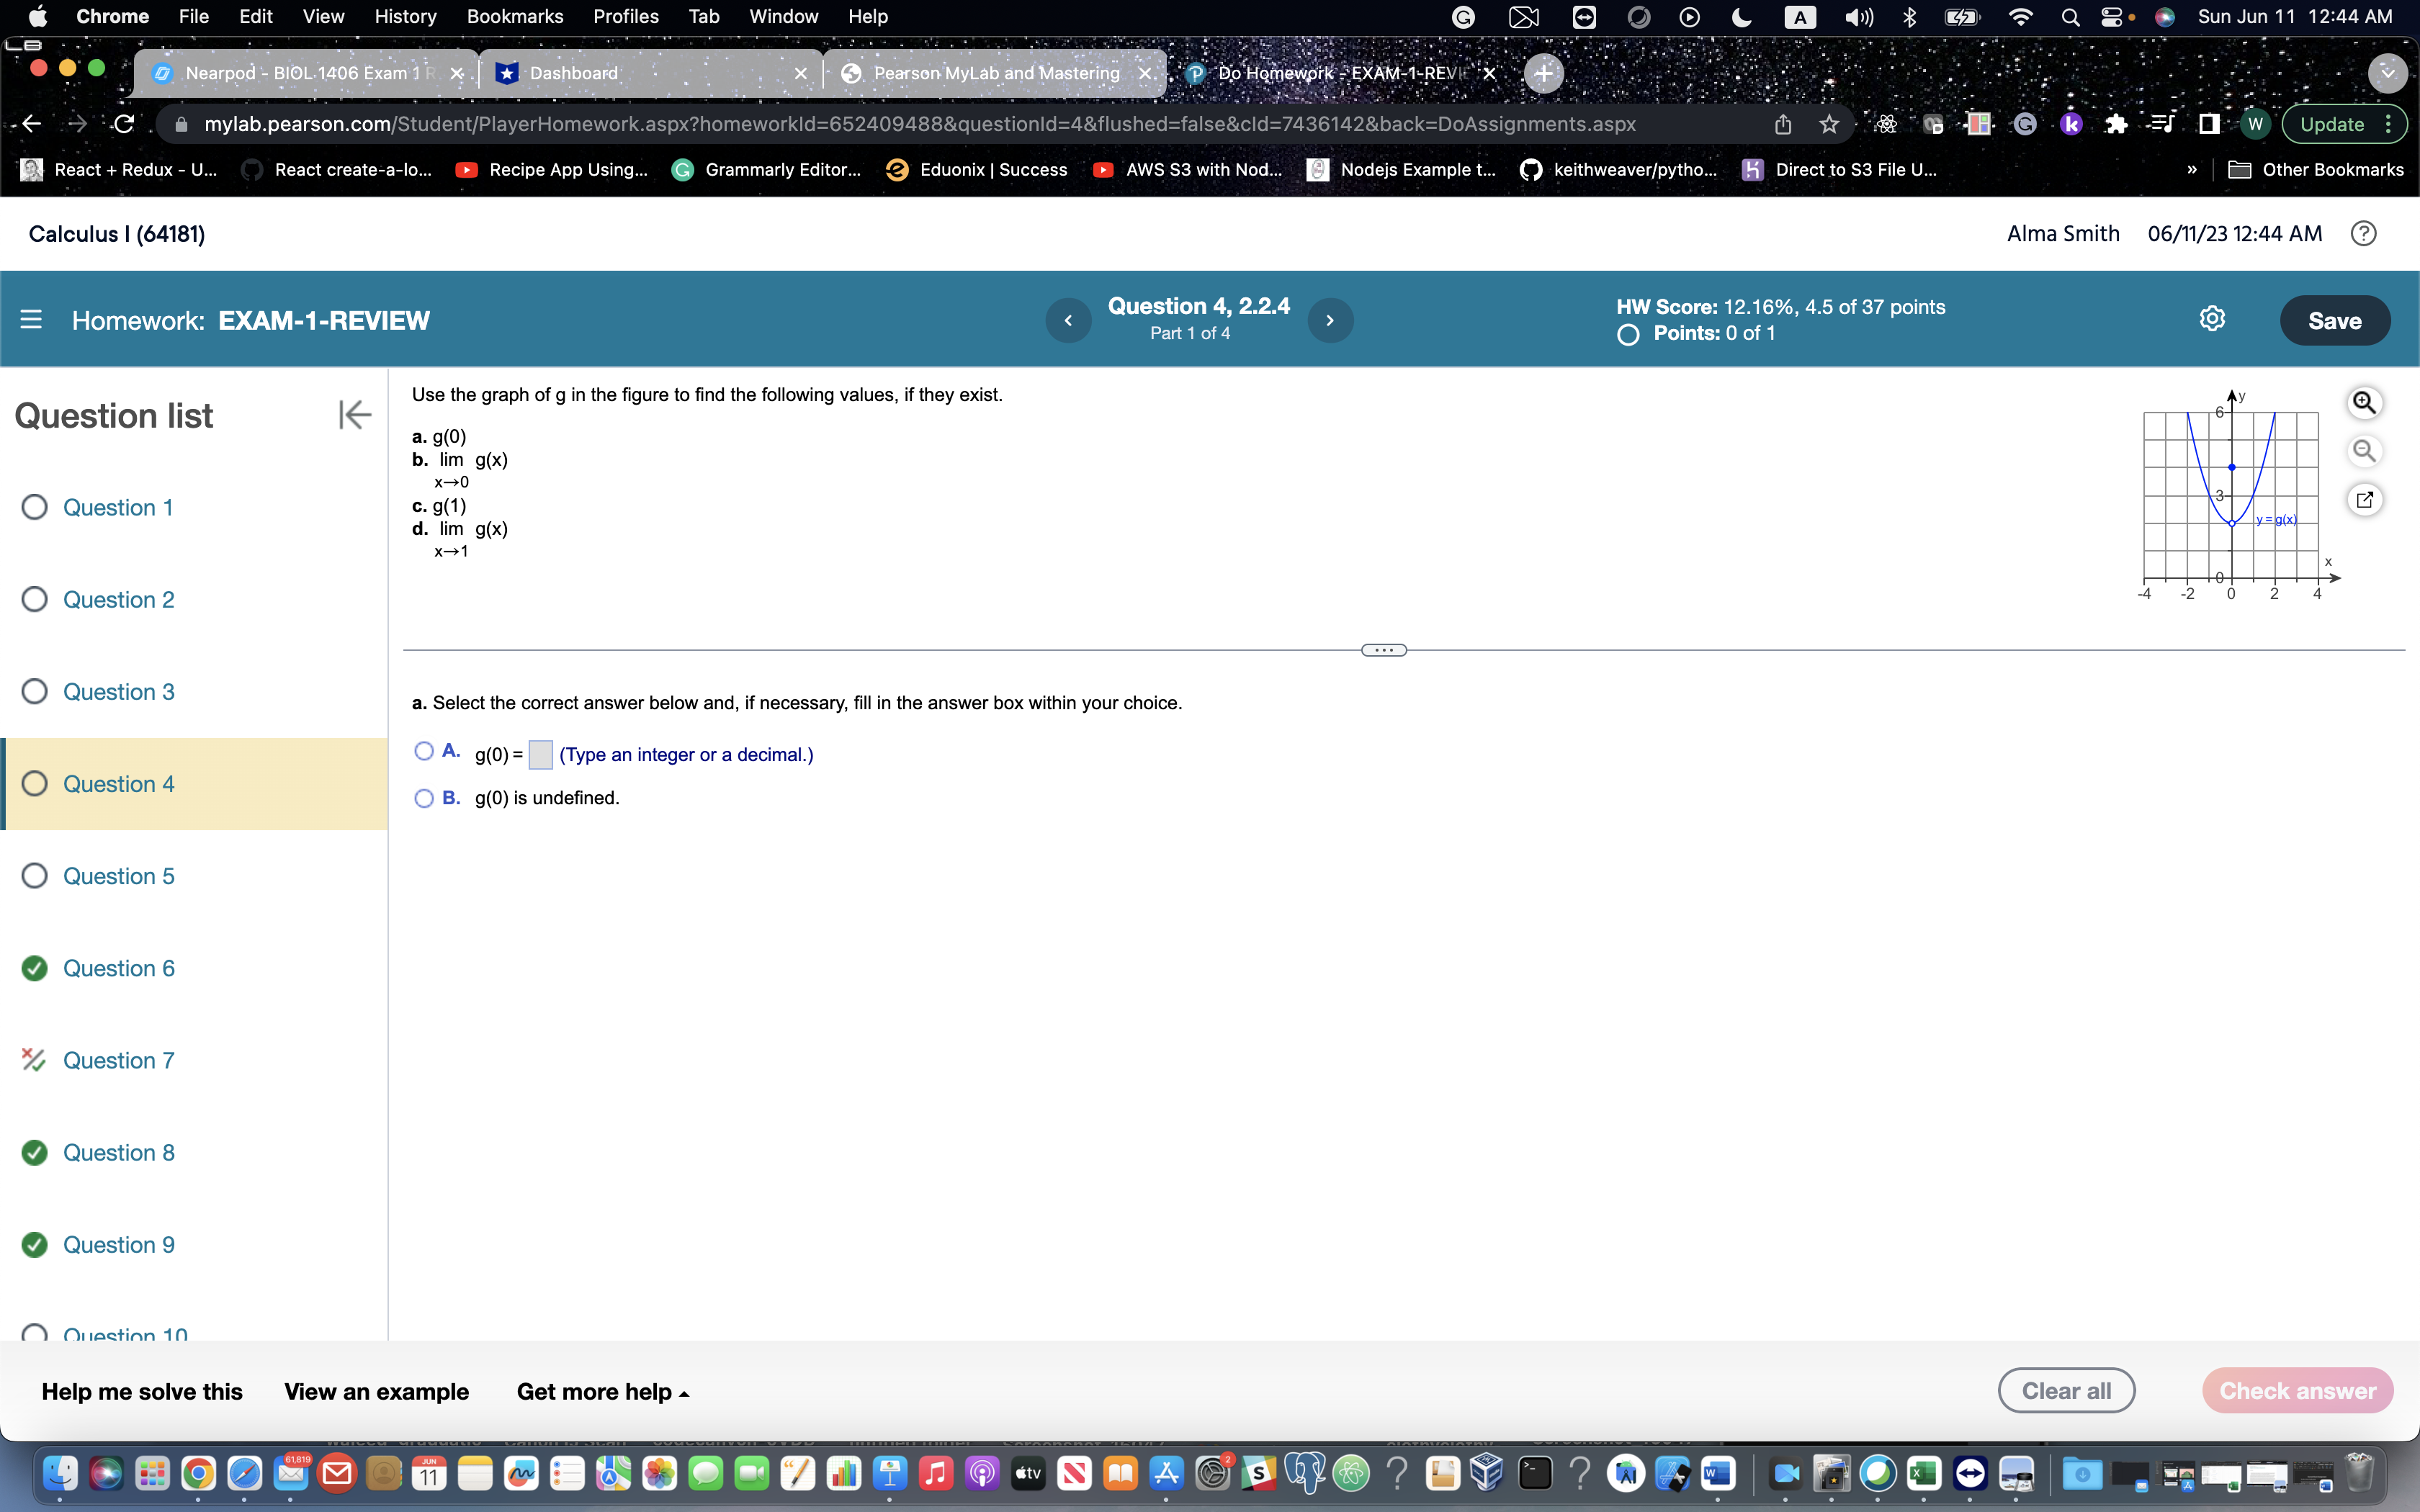2420x1512 pixels.
Task: Open the Bookmarks menu
Action: point(515,16)
